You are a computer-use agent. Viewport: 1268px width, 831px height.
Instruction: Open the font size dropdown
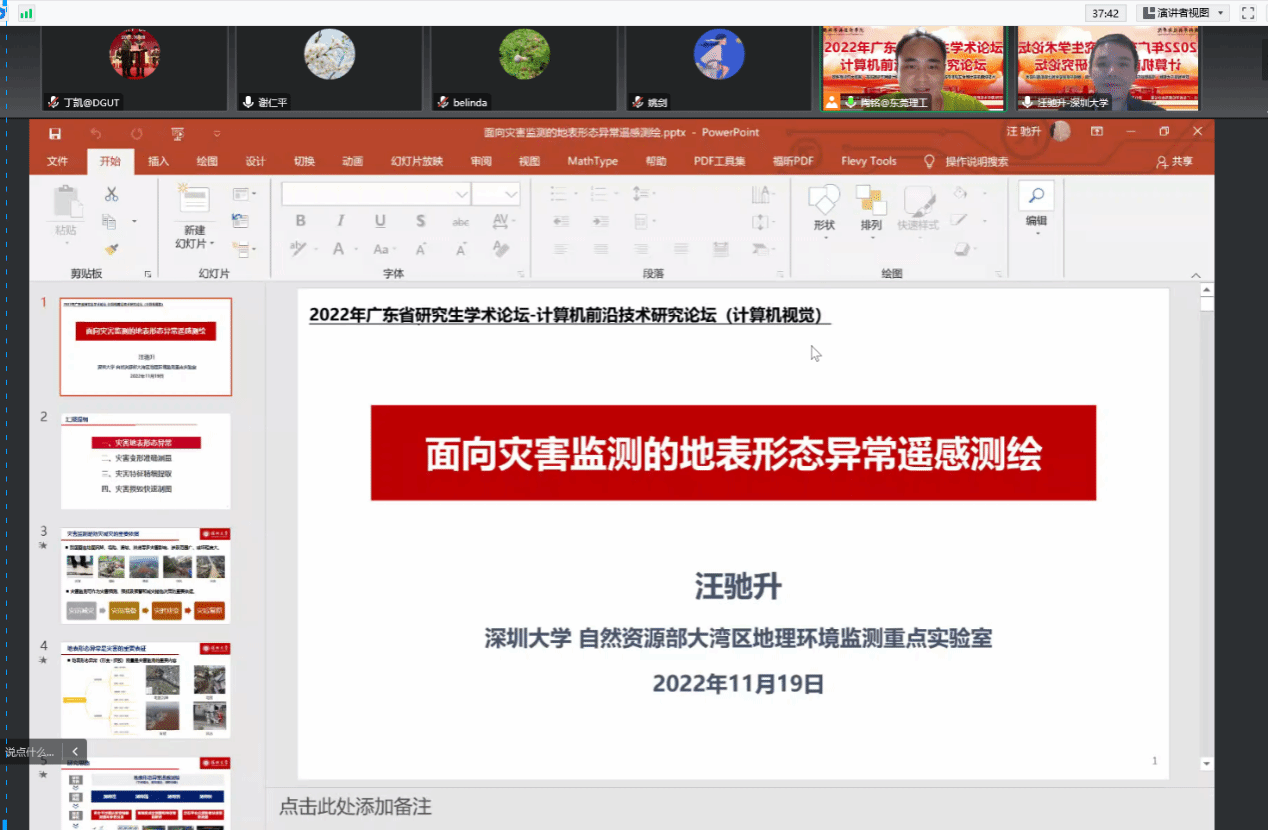tap(511, 194)
